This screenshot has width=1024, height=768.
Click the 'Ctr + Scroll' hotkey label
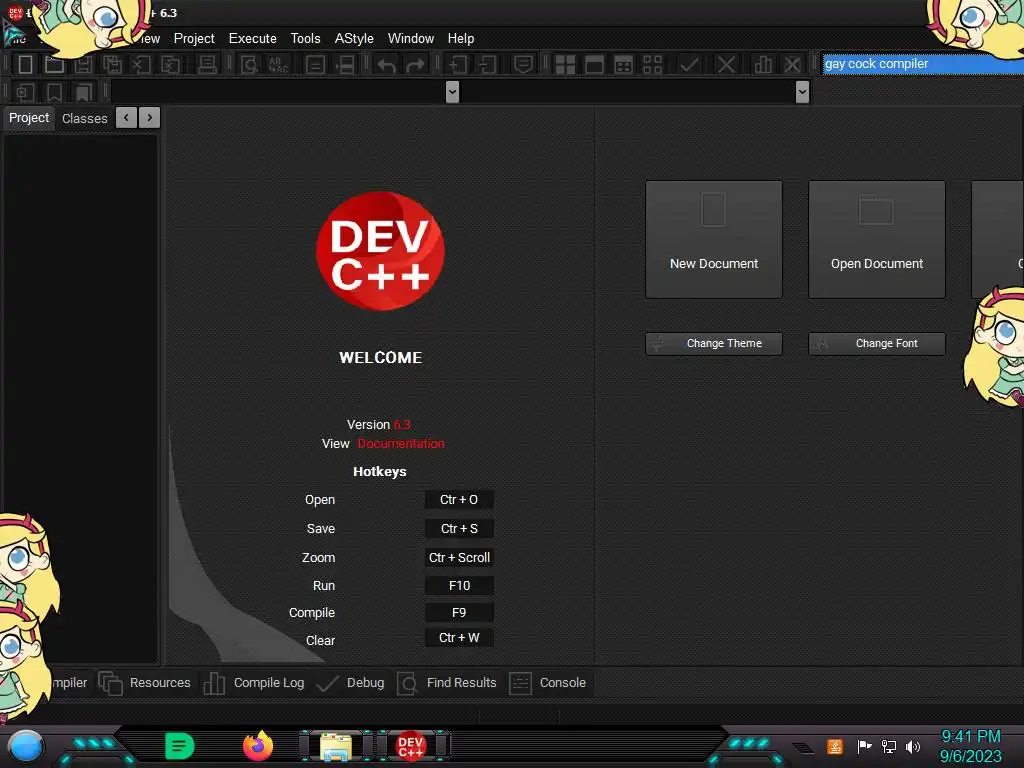coord(459,558)
